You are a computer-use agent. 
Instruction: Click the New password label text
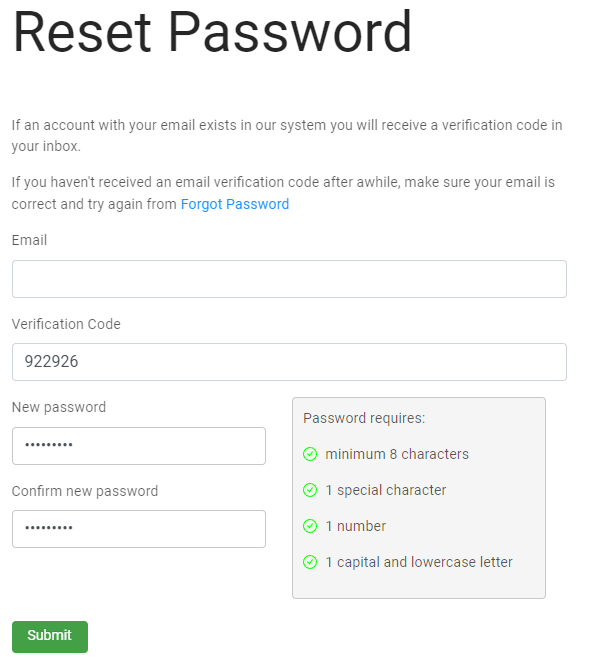(59, 407)
